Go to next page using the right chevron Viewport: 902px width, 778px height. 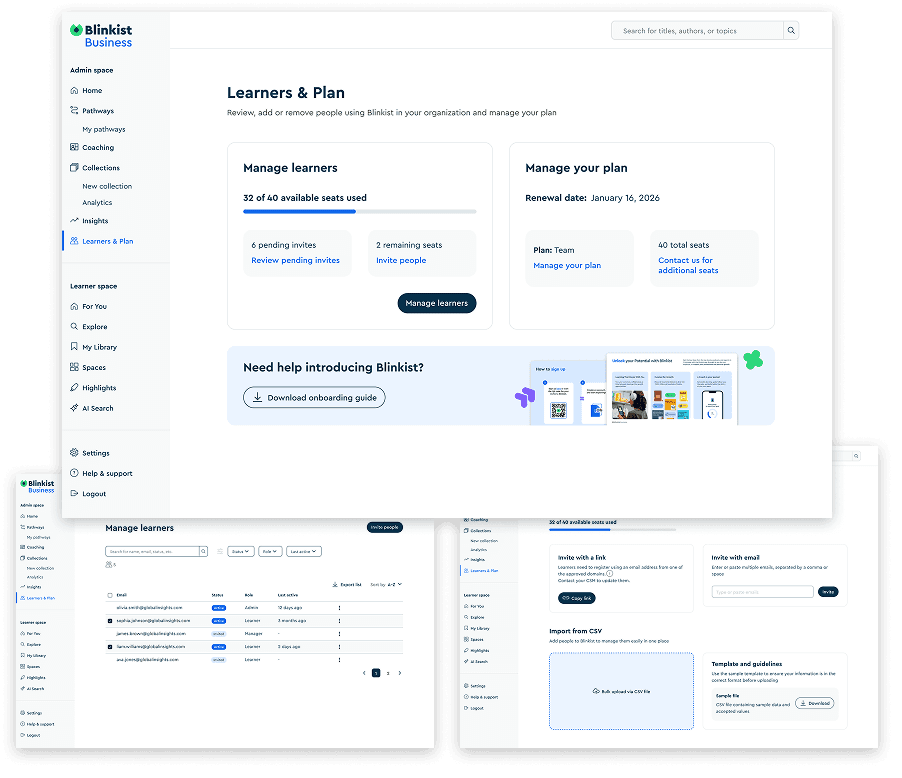400,673
